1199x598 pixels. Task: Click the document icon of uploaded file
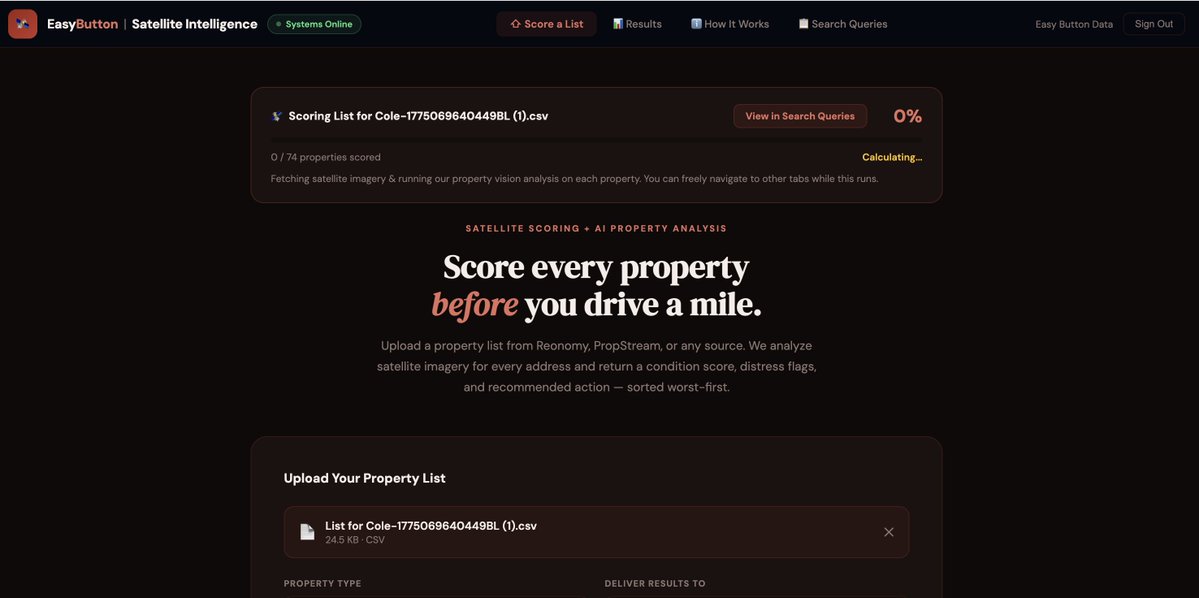(x=307, y=532)
